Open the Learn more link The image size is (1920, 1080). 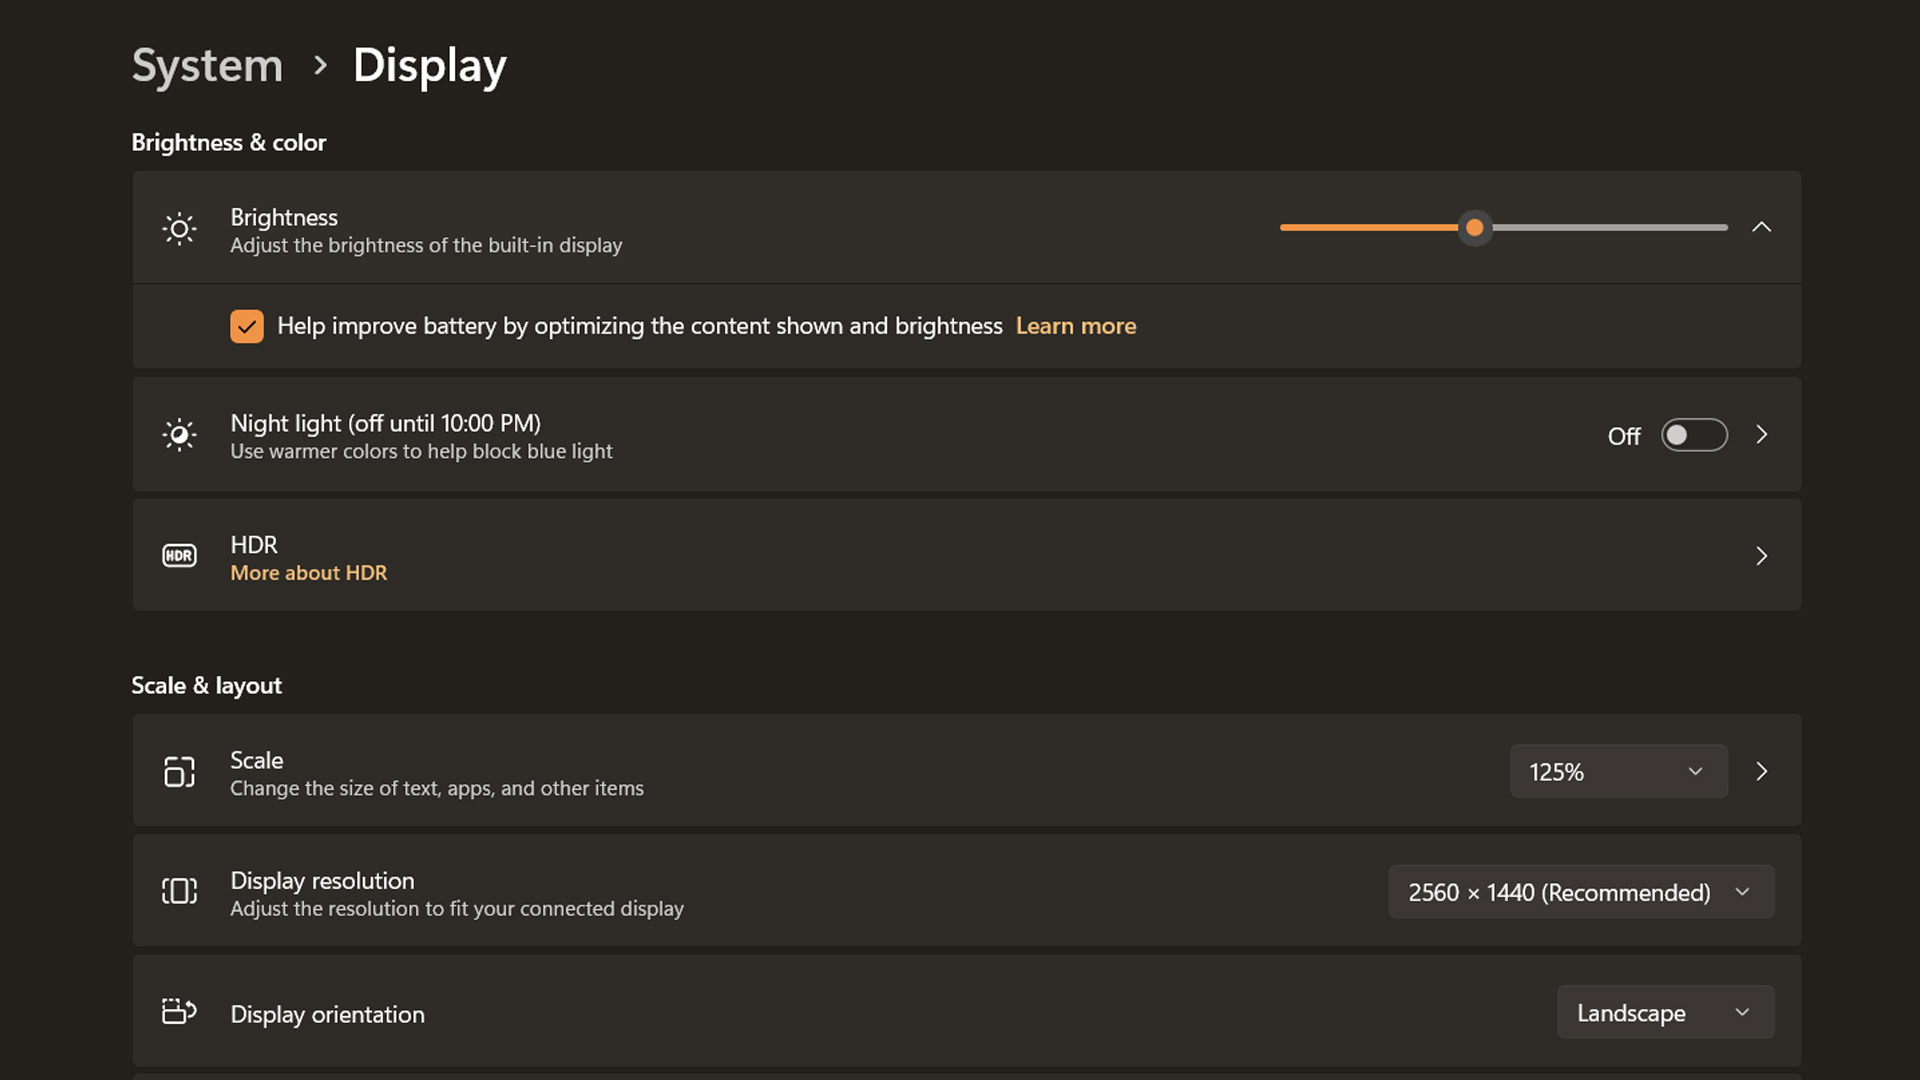pos(1075,326)
